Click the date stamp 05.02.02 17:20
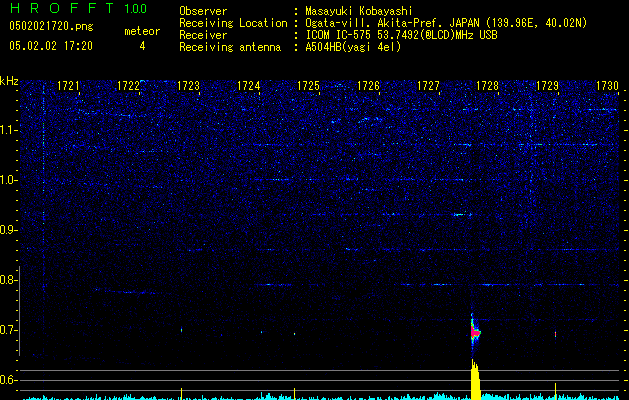 click(x=51, y=46)
